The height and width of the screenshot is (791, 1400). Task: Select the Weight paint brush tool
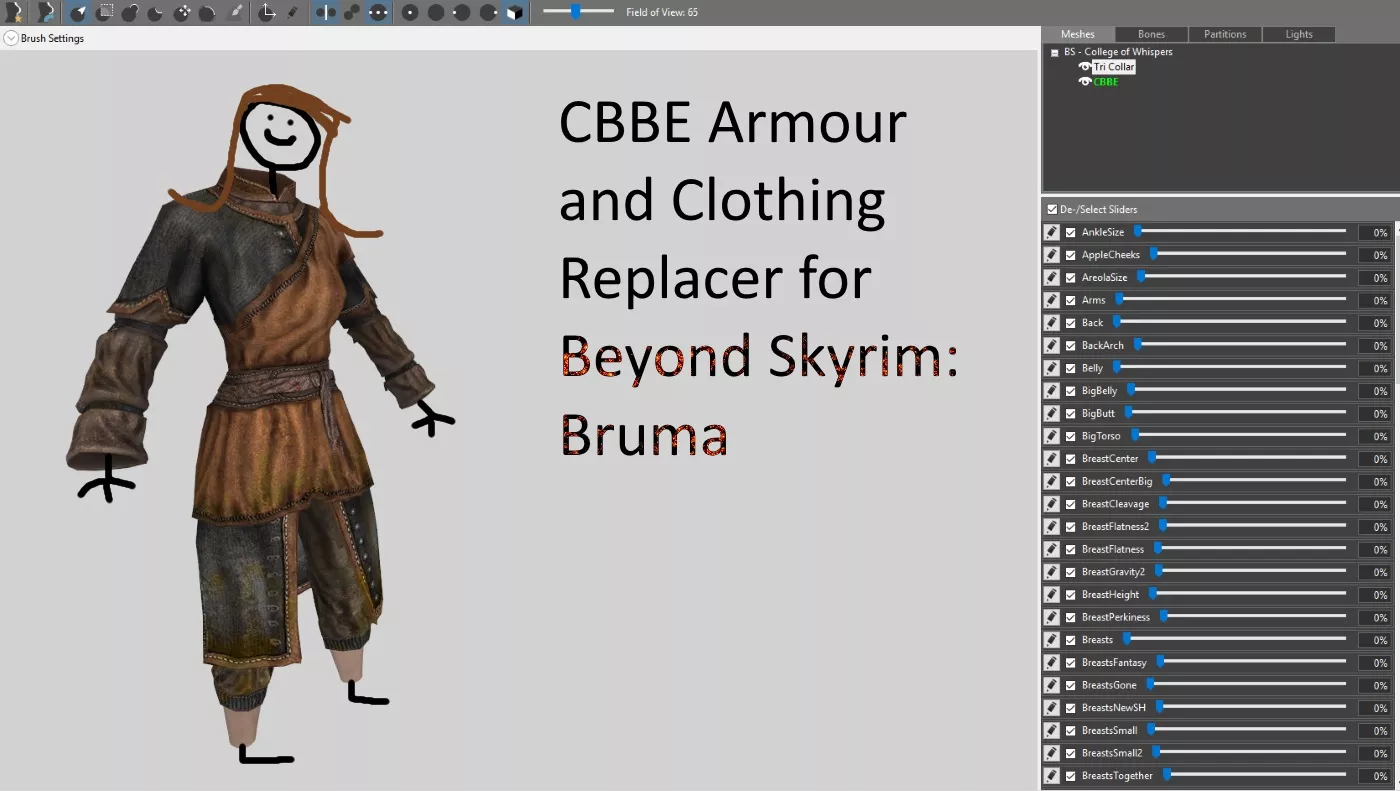coord(236,12)
